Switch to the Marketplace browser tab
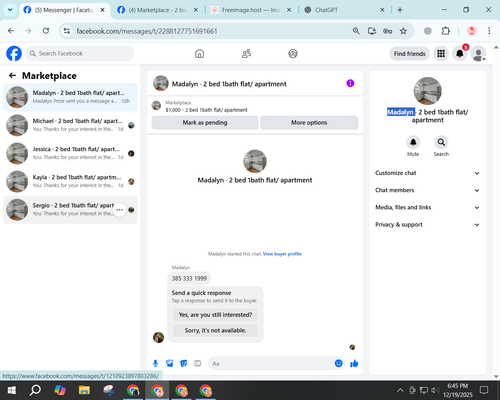The image size is (500, 400). (158, 10)
